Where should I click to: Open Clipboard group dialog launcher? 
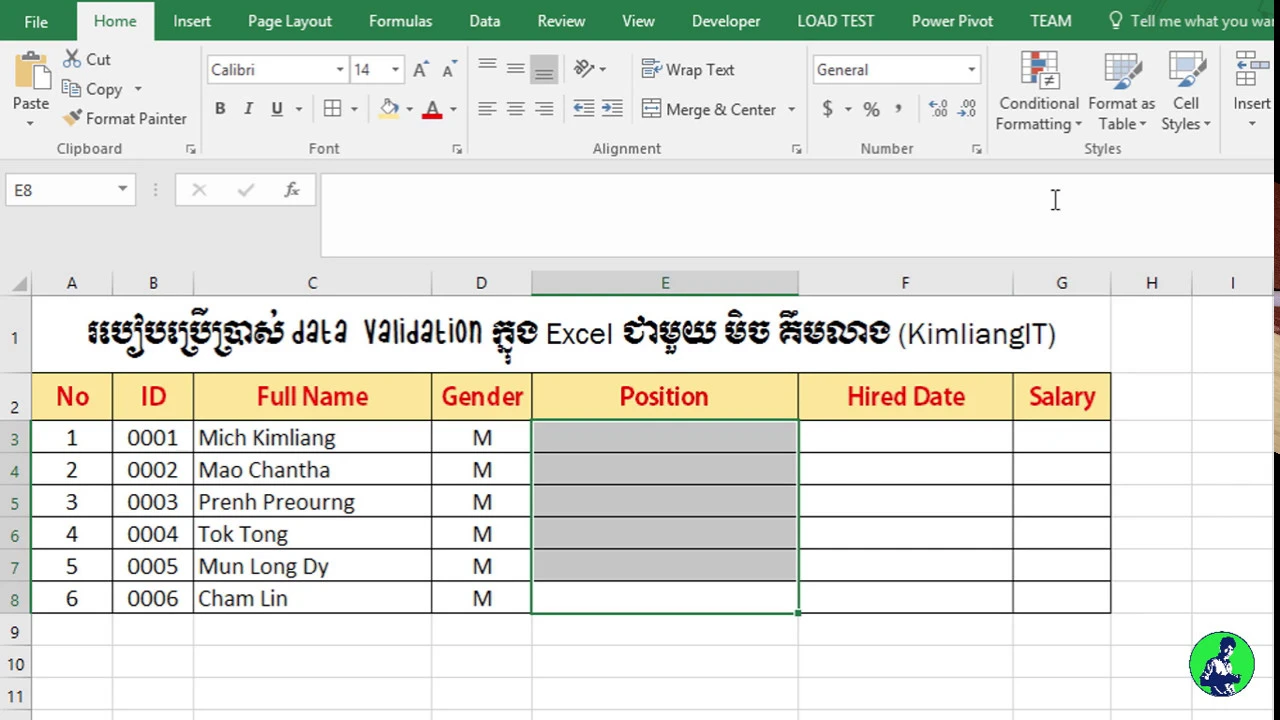click(x=191, y=149)
